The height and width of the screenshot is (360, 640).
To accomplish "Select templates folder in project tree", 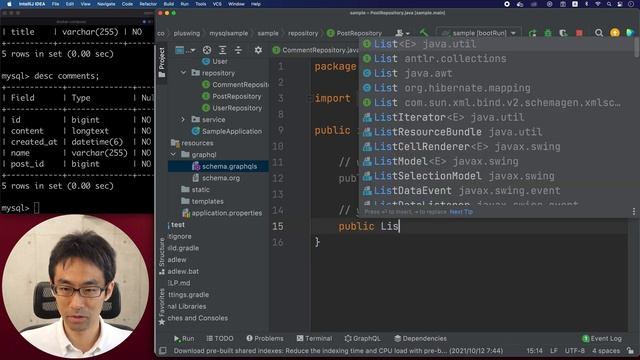I will [x=202, y=201].
